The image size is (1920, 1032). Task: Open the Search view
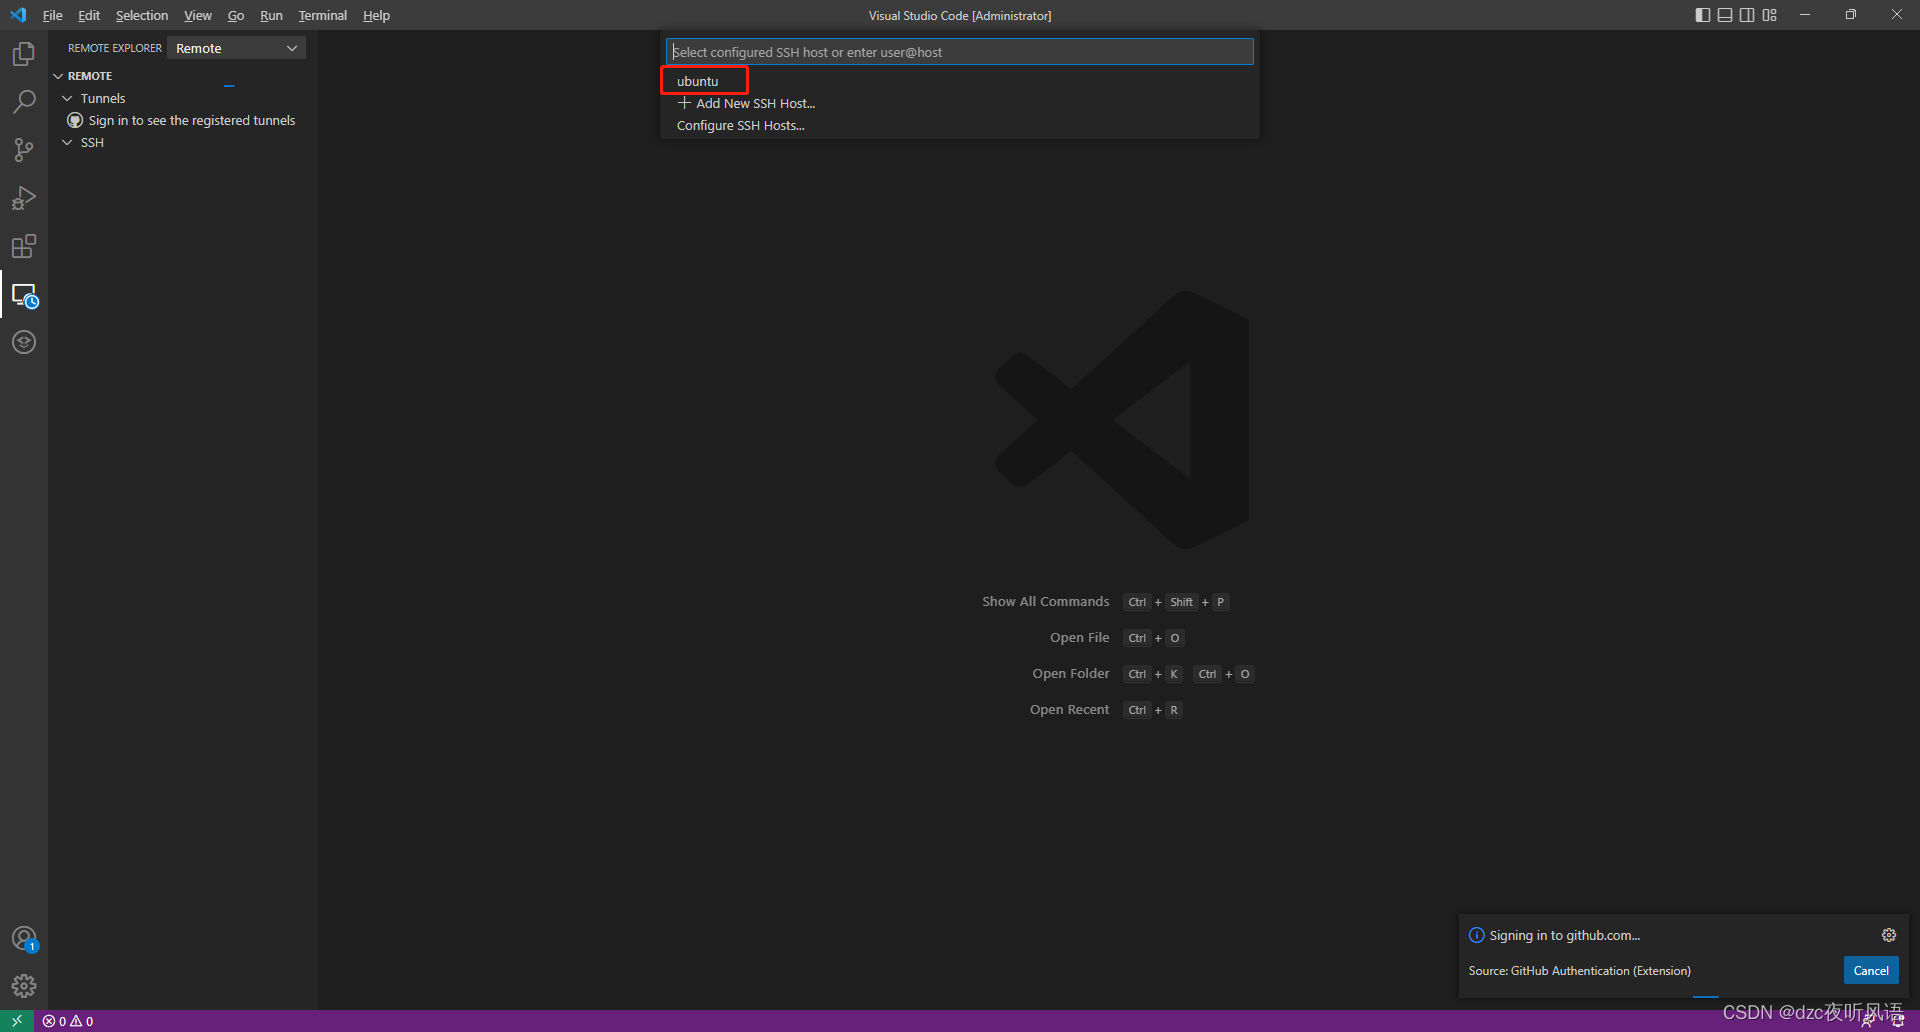click(23, 101)
